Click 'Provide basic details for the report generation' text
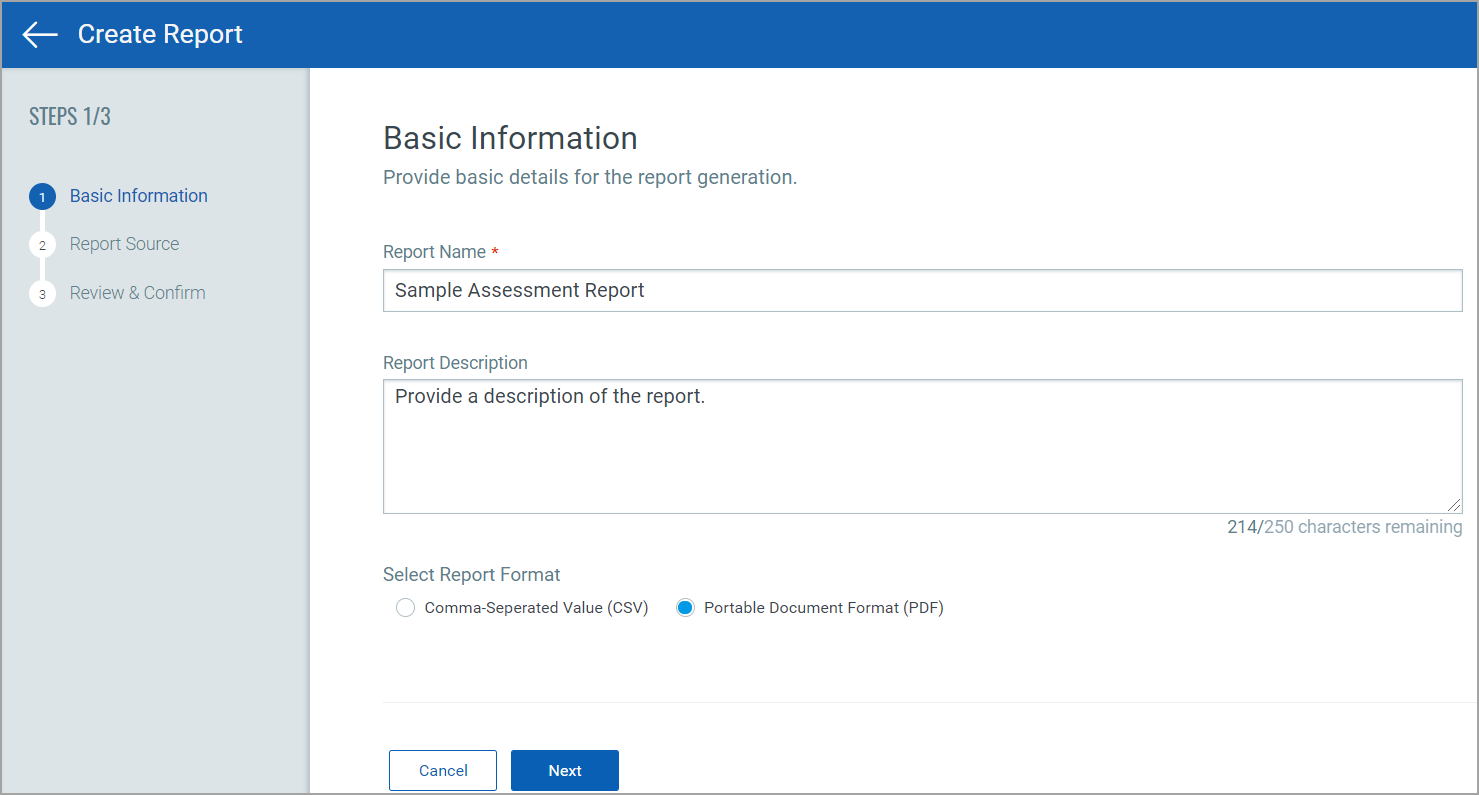Viewport: 1479px width, 795px height. (x=590, y=178)
